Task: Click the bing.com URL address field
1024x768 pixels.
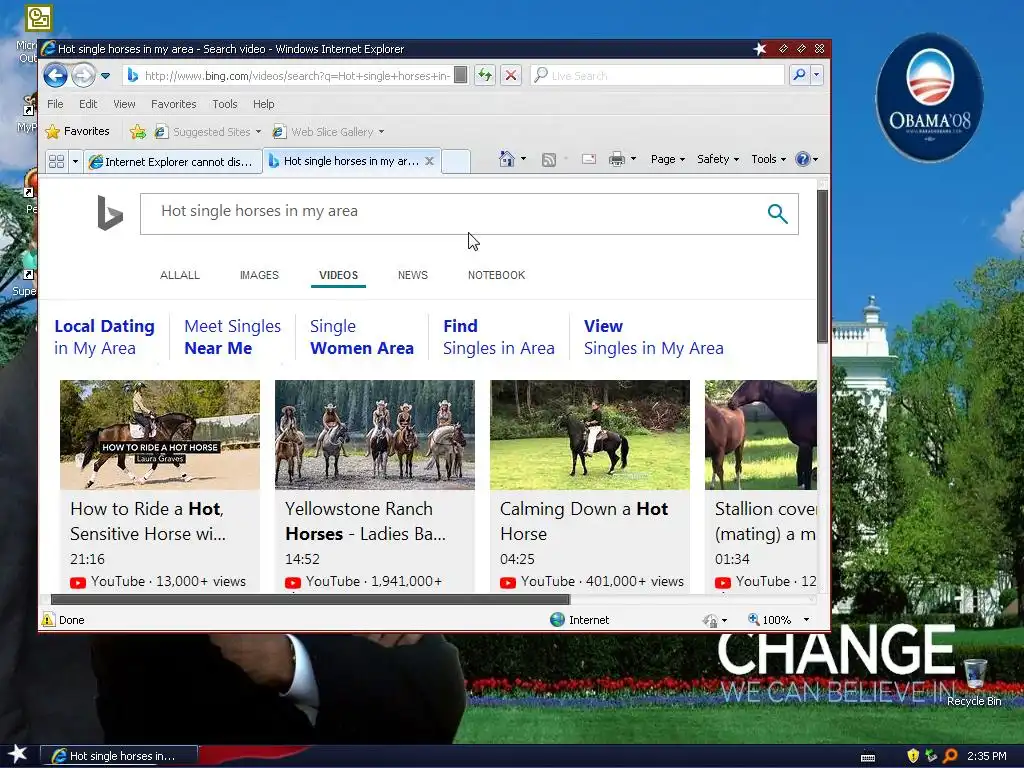Action: click(x=297, y=76)
